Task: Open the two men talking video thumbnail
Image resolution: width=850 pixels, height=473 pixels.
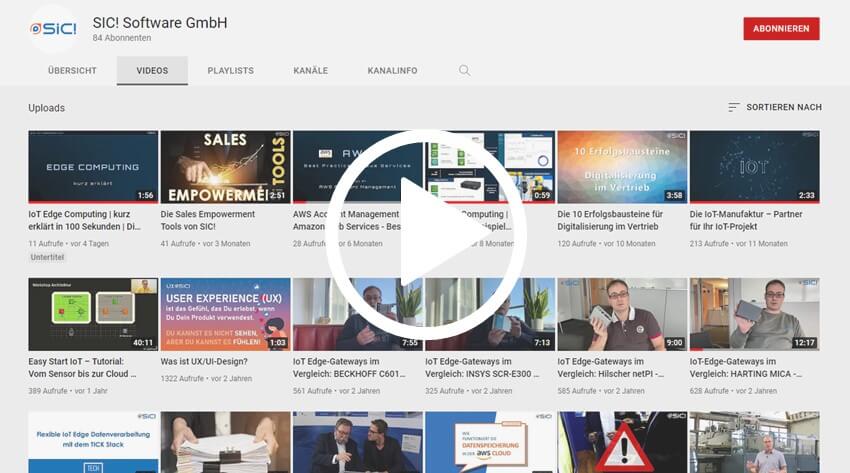Action: [x=358, y=442]
